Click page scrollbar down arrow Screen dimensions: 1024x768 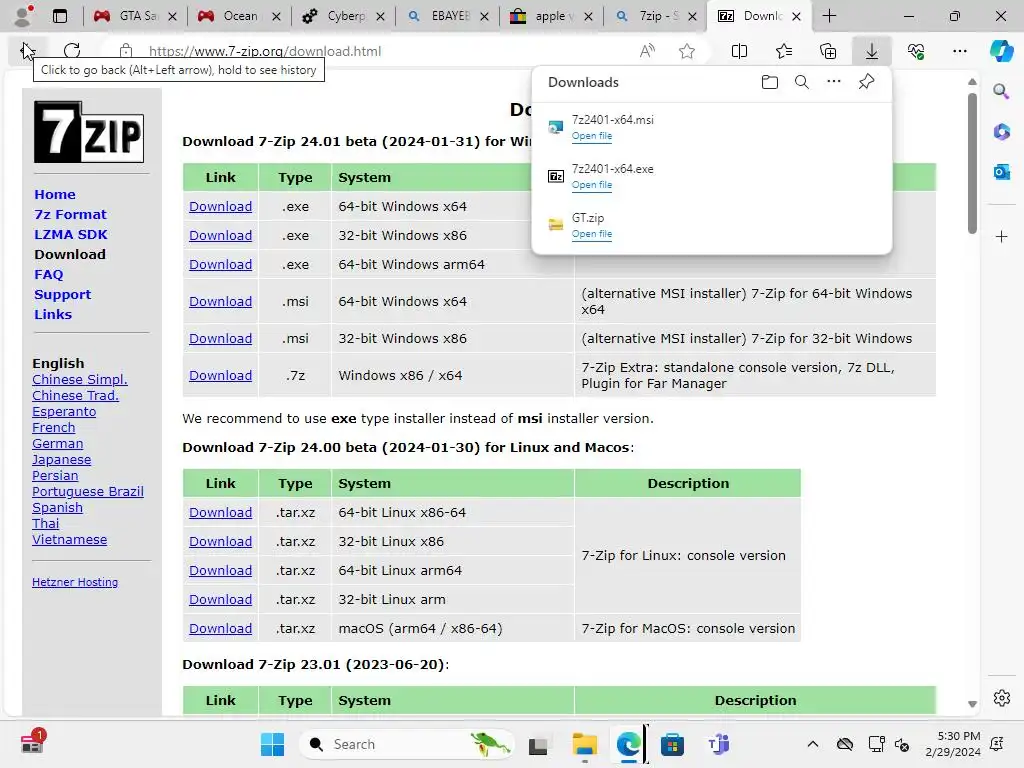[972, 704]
